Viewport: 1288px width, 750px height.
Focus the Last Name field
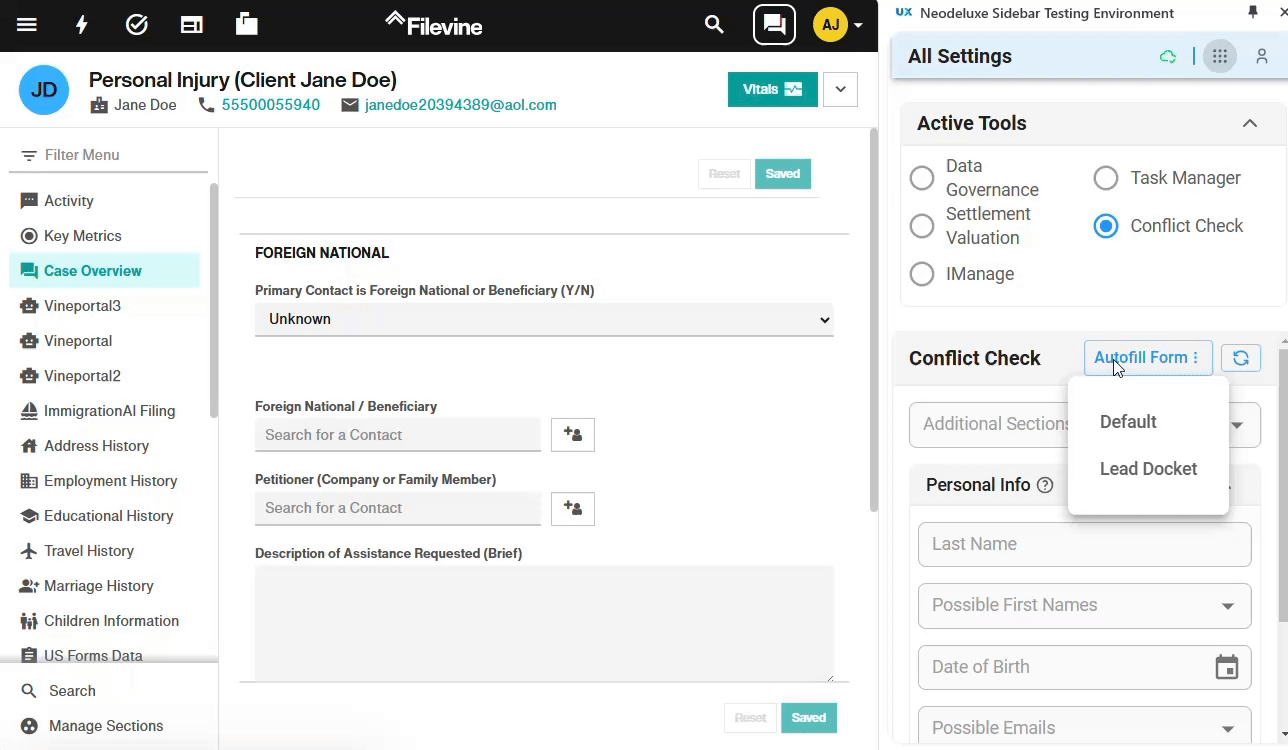[x=1085, y=545]
